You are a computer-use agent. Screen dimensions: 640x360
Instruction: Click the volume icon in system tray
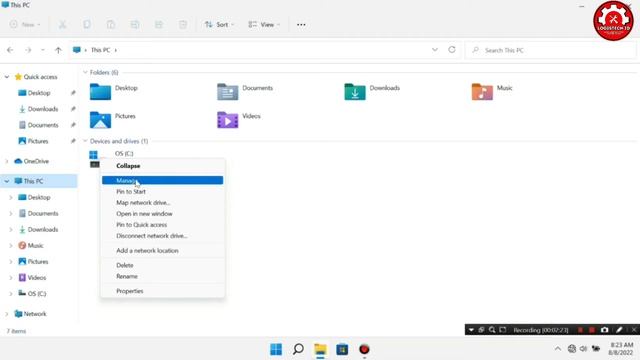583,349
